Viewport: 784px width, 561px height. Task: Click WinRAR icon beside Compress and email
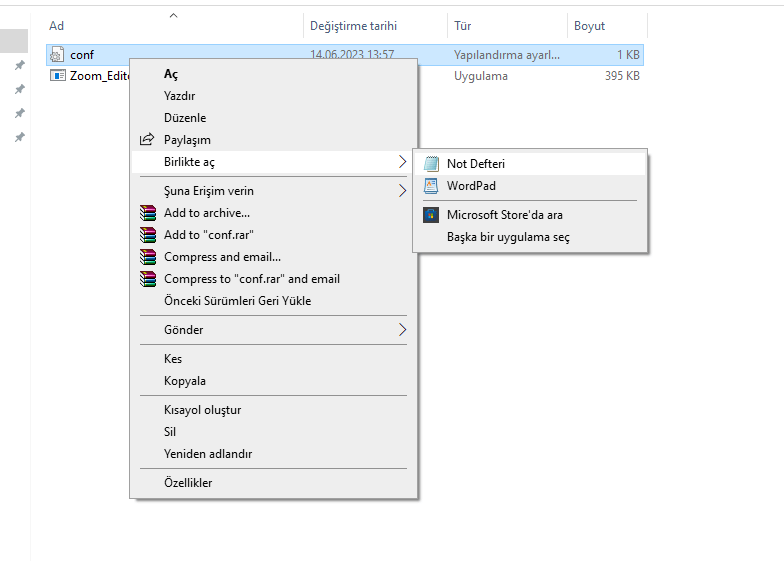pyautogui.click(x=148, y=256)
